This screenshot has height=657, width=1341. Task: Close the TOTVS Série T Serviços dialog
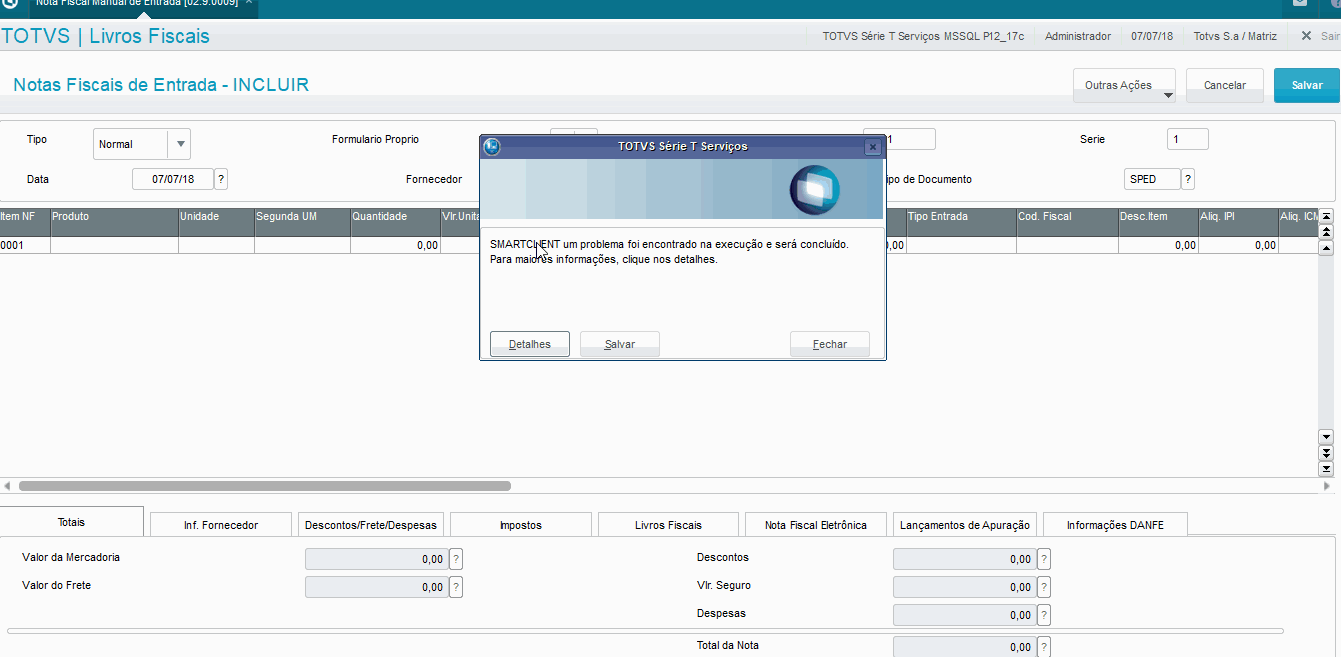(x=872, y=147)
